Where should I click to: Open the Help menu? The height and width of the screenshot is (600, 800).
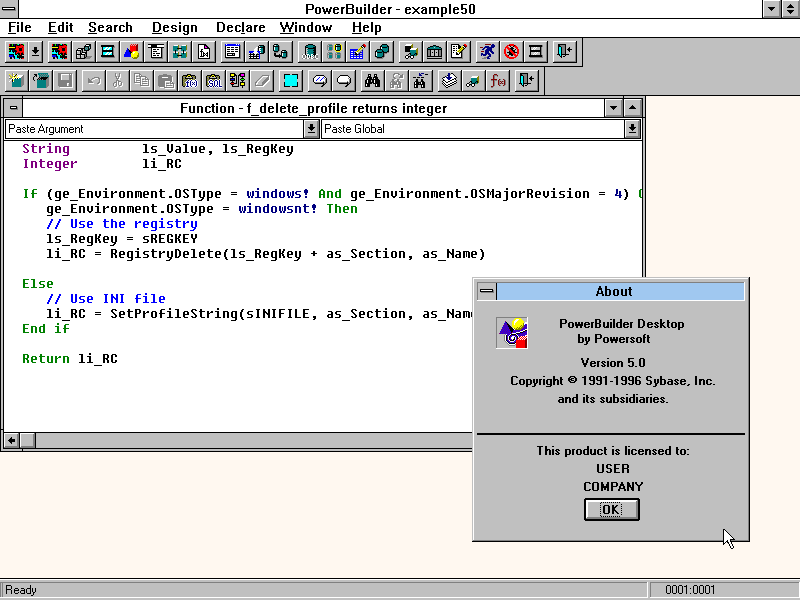point(366,28)
